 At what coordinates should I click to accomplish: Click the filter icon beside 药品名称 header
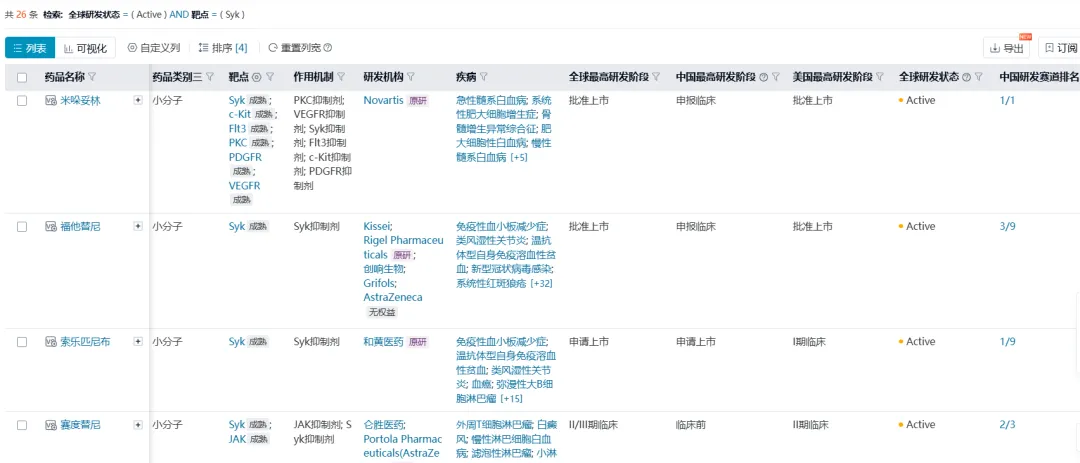pyautogui.click(x=93, y=77)
